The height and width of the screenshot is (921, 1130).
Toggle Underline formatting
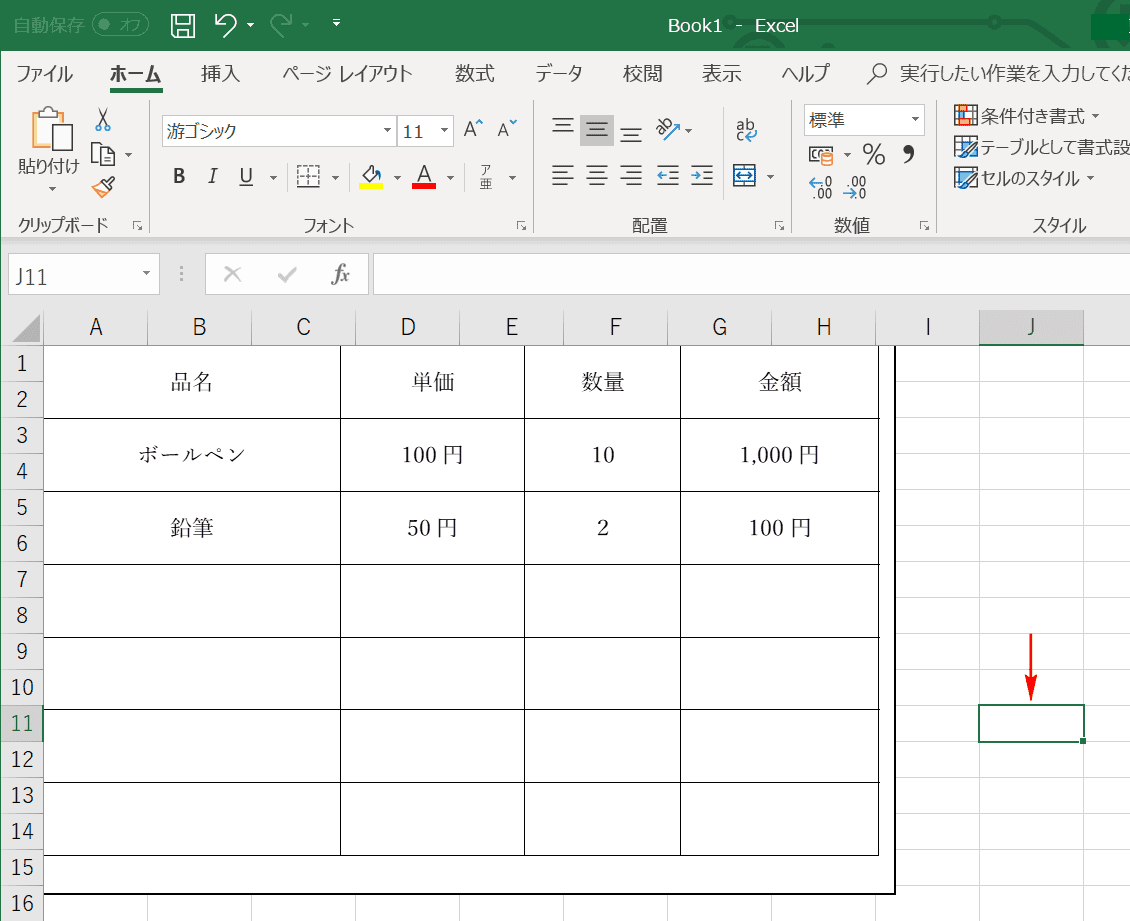246,177
